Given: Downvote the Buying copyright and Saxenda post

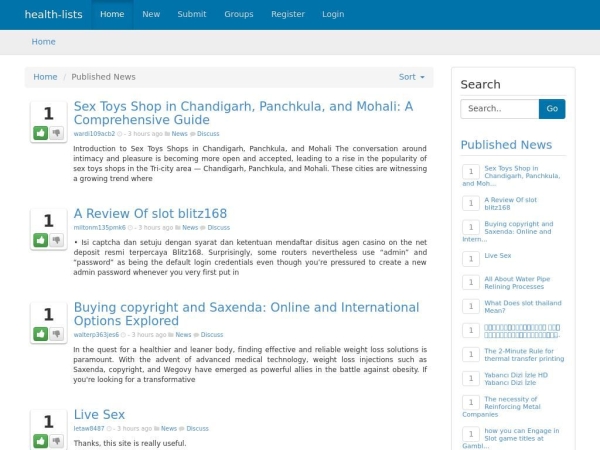Looking at the screenshot, I should coord(57,334).
